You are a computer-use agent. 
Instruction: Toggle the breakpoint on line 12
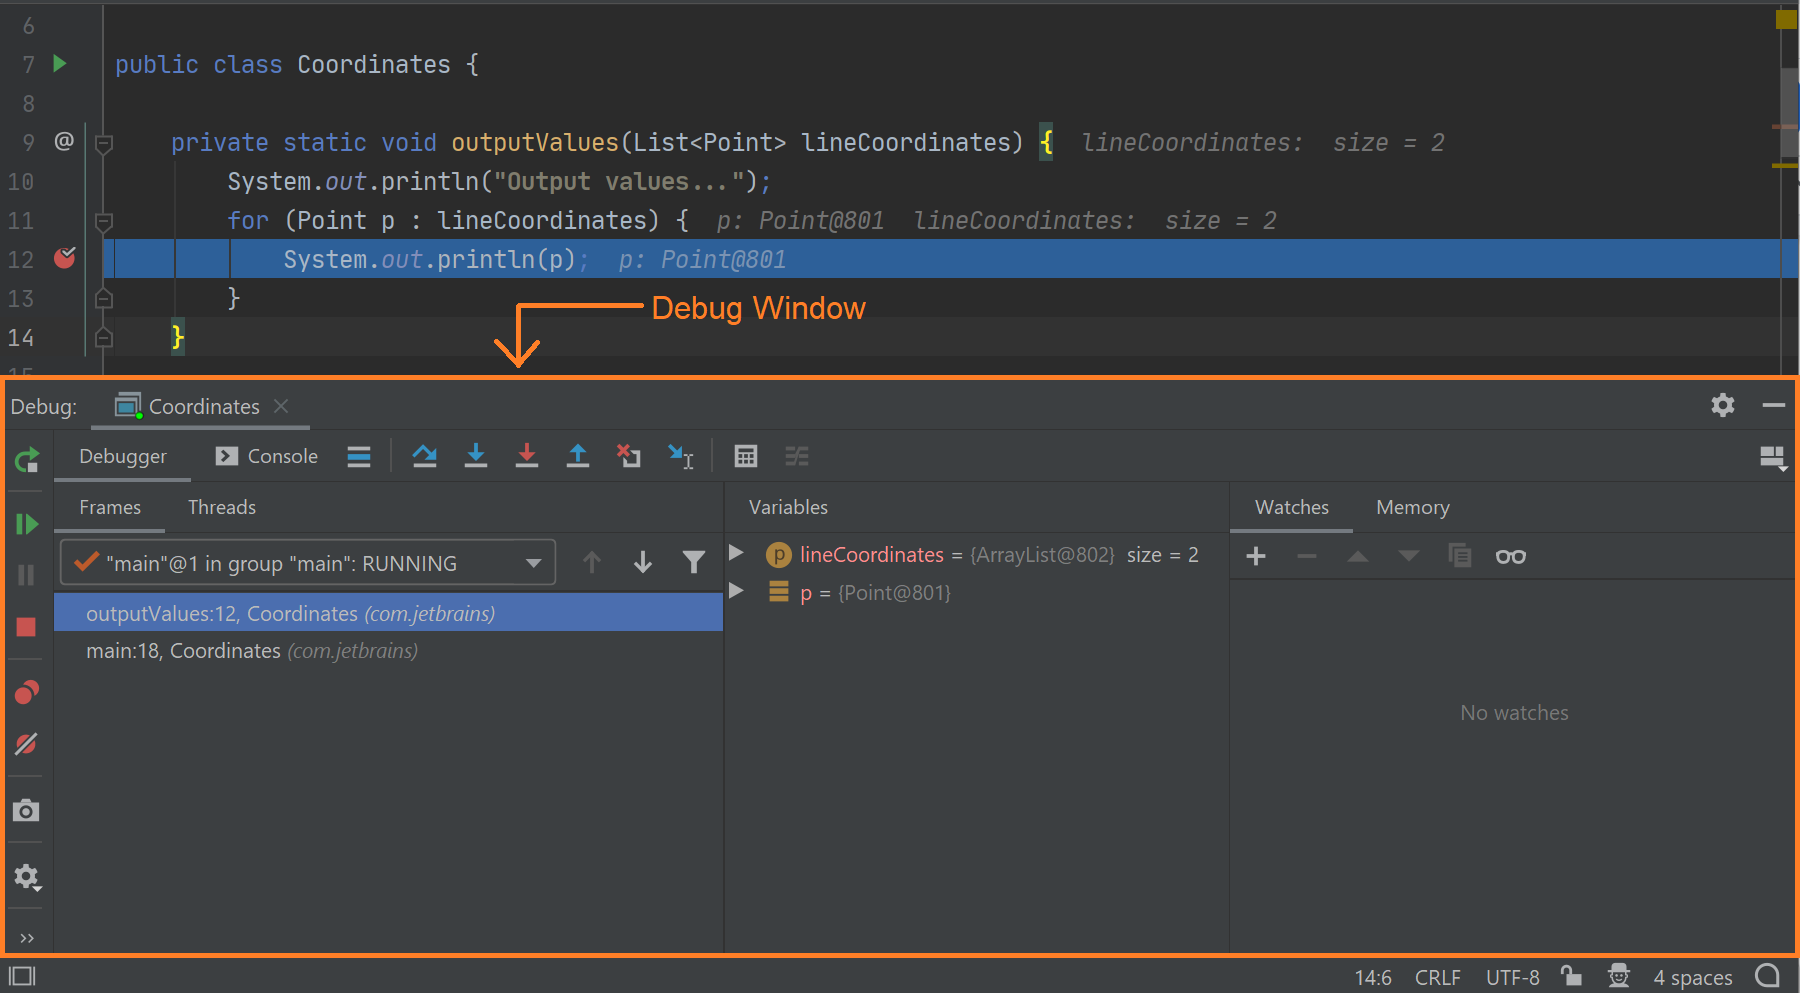coord(64,258)
